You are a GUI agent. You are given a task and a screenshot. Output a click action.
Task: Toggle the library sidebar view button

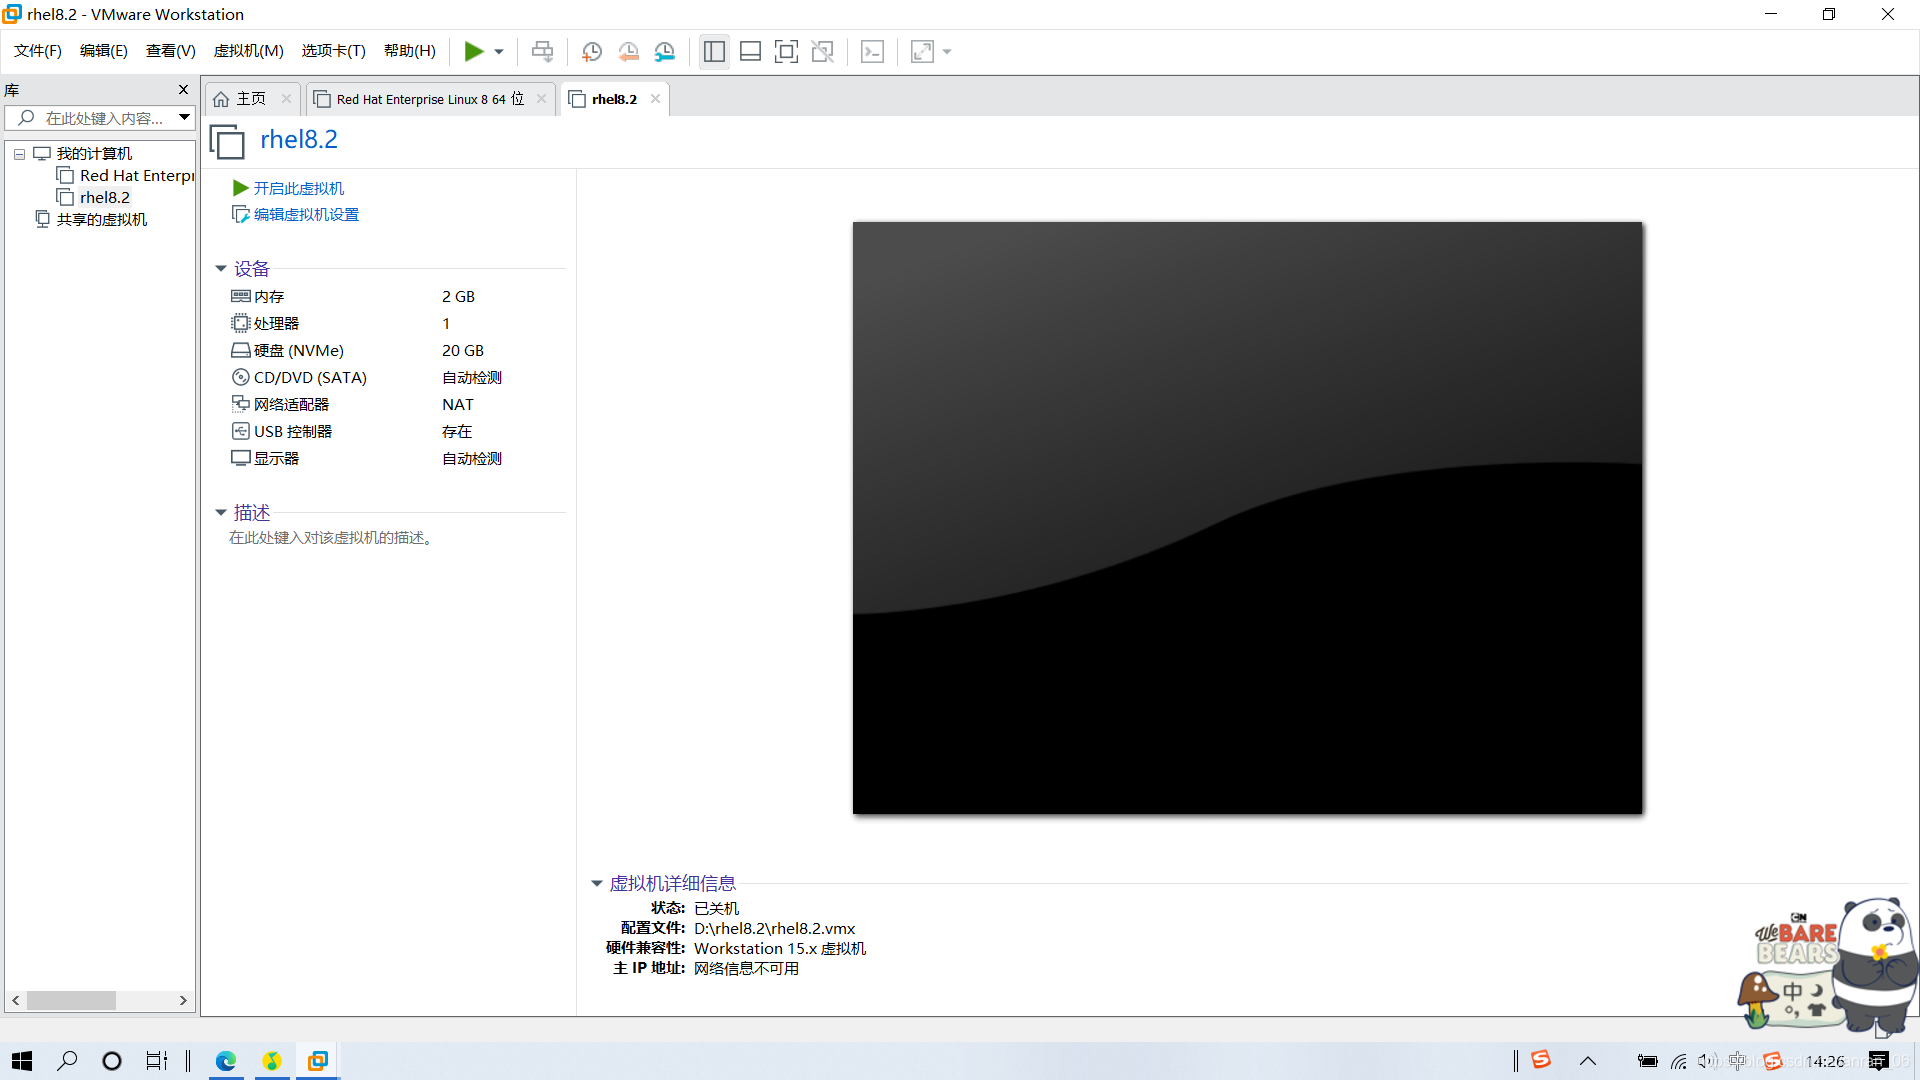[x=714, y=52]
